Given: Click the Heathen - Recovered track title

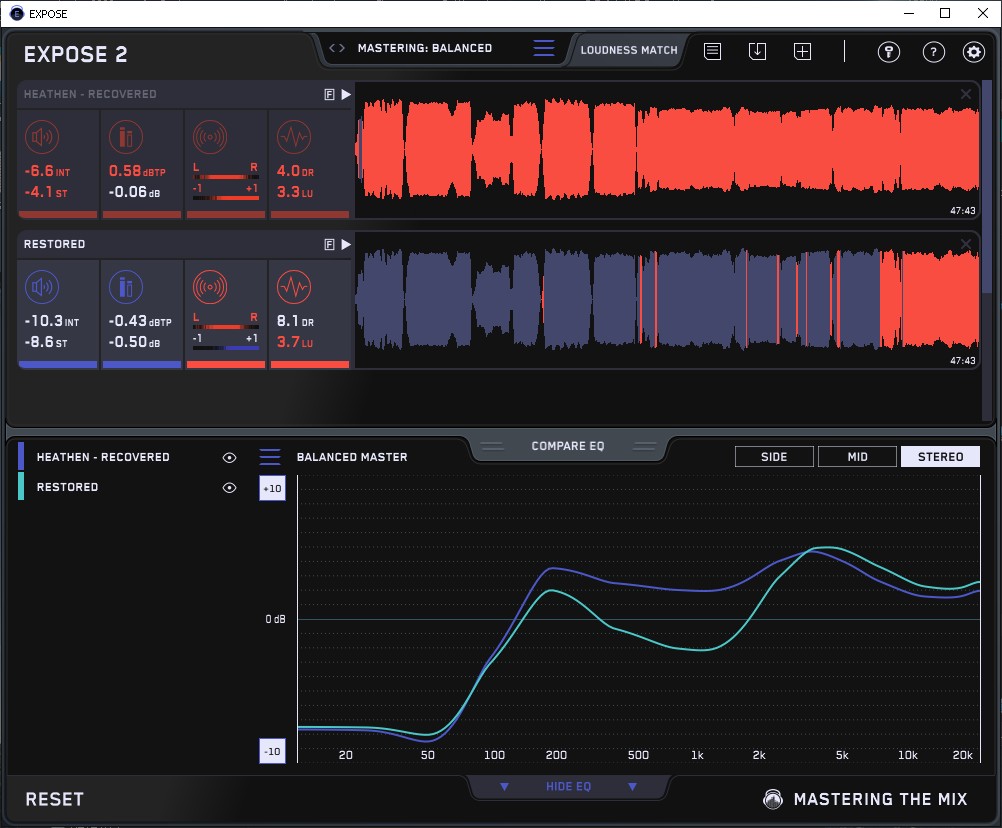Looking at the screenshot, I should tap(90, 95).
